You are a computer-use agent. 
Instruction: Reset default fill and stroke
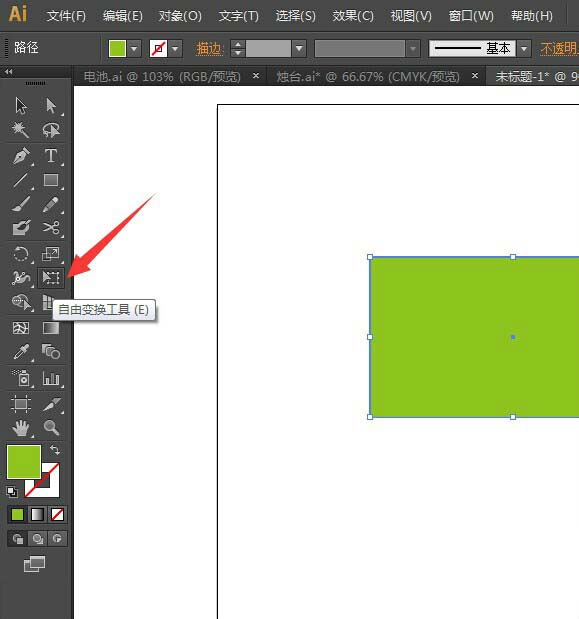pos(12,492)
